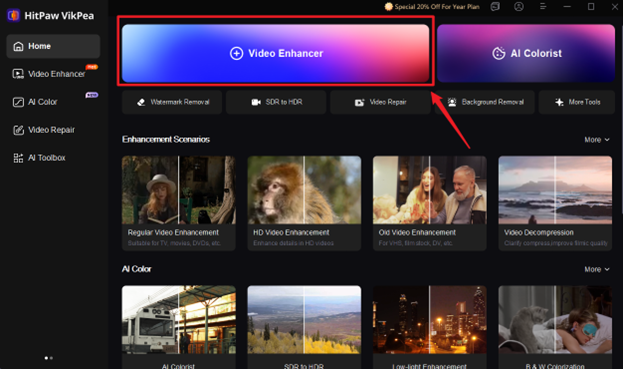The width and height of the screenshot is (623, 369).
Task: Open the SDR to HDR tool
Action: [276, 102]
